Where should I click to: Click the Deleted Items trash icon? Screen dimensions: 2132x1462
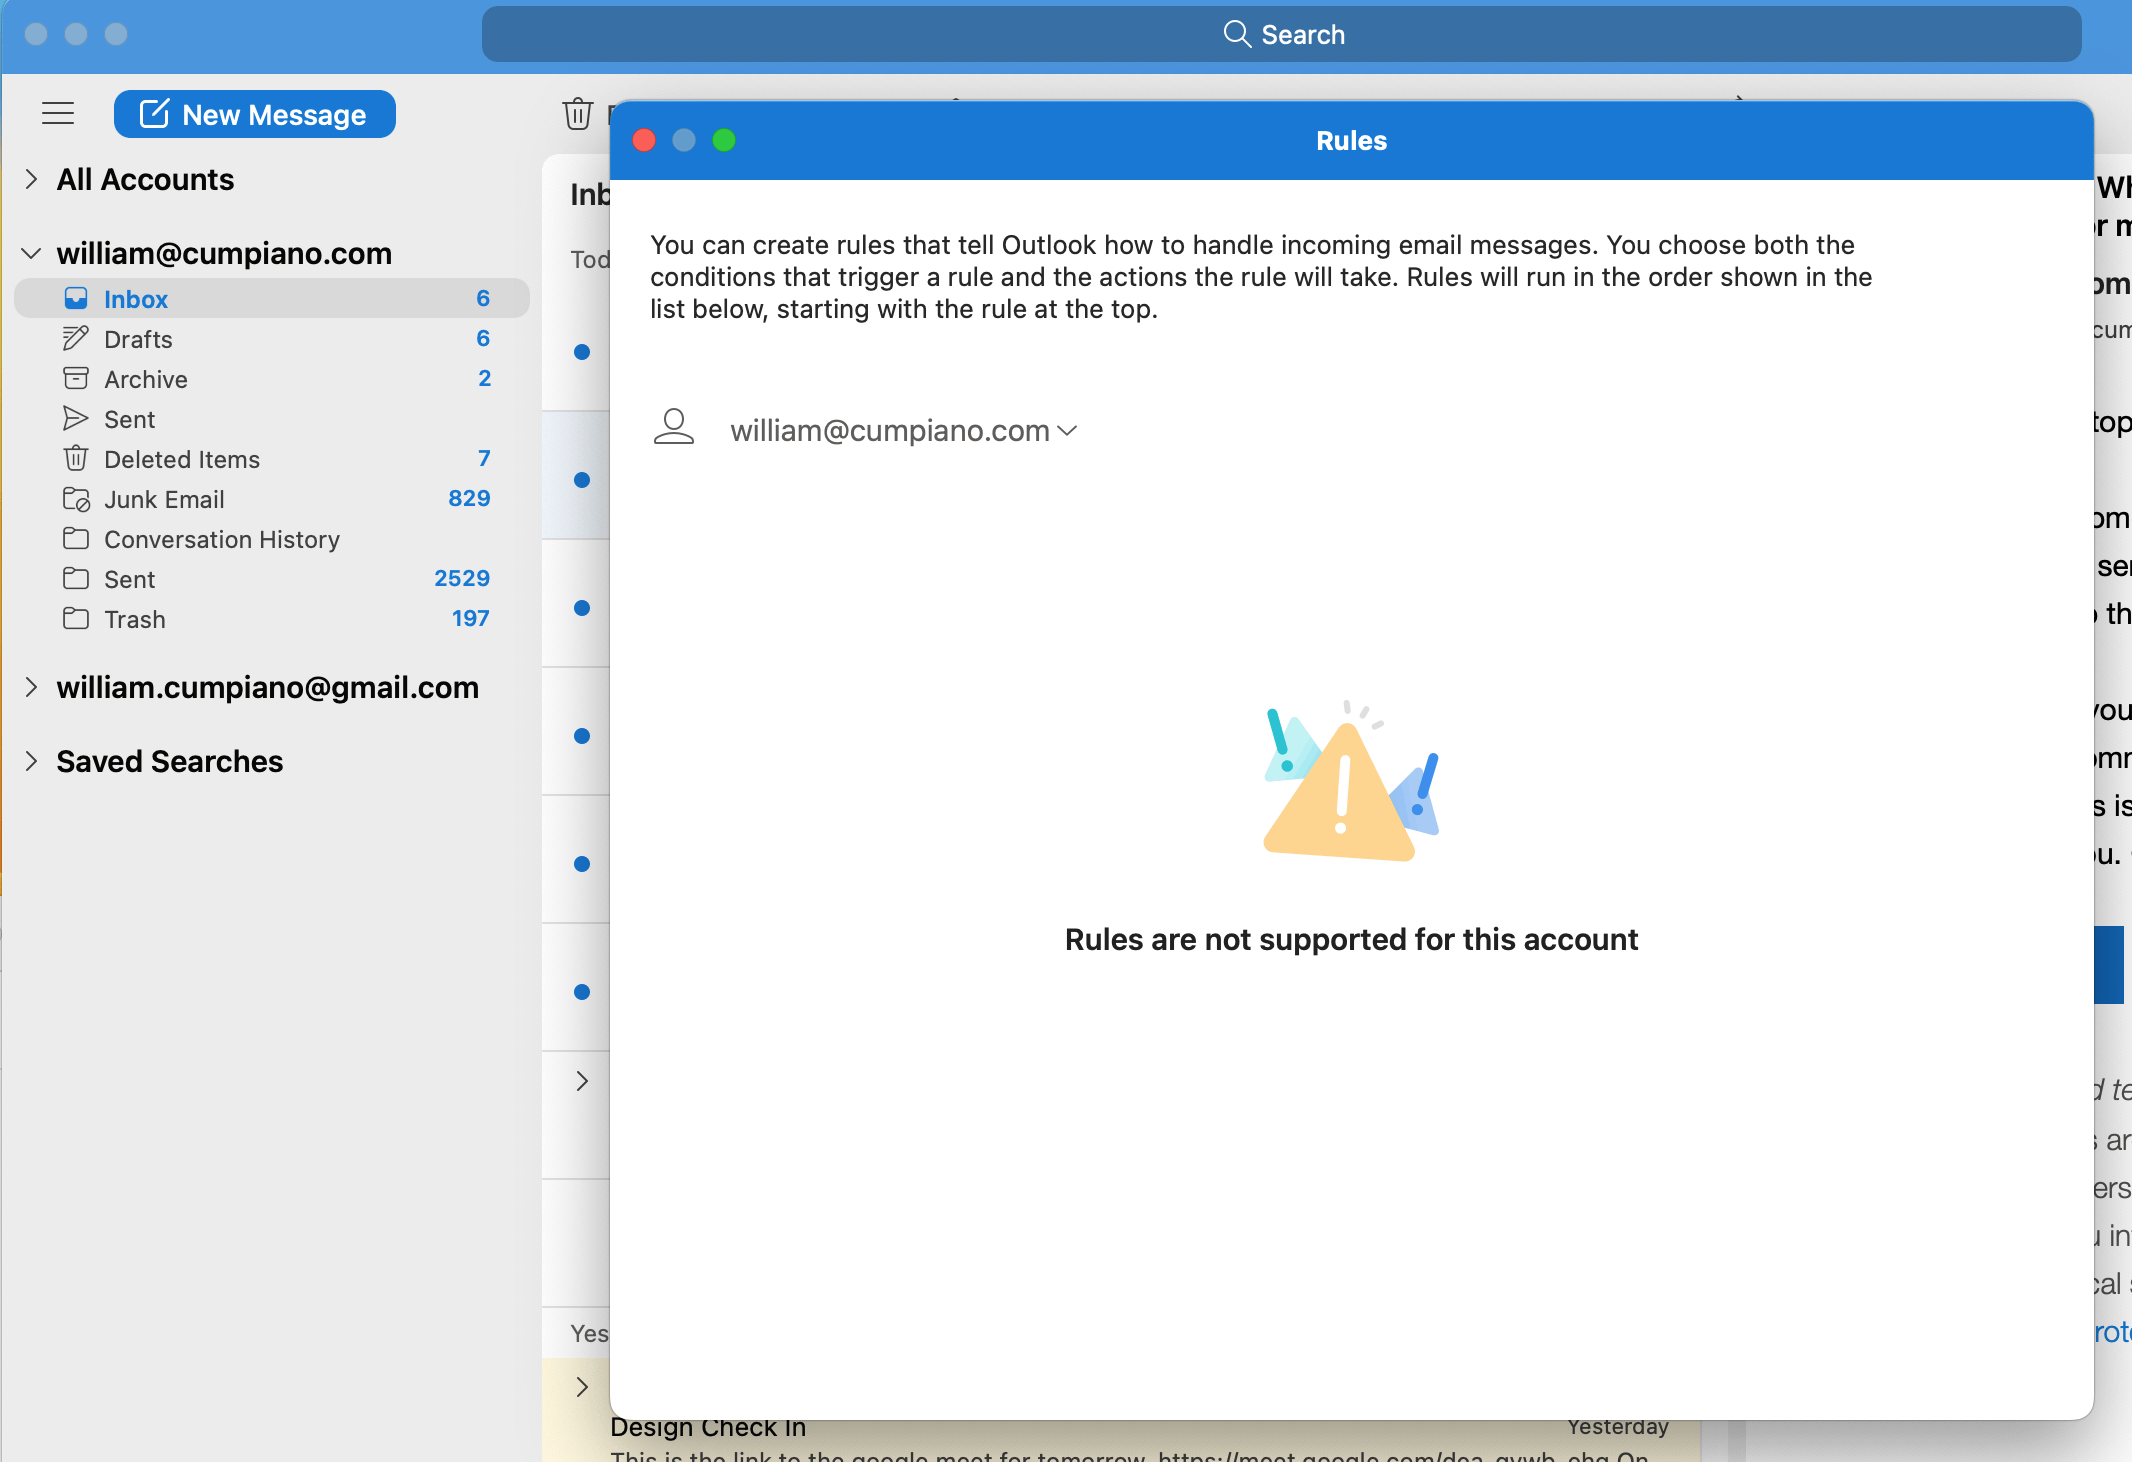click(x=76, y=459)
